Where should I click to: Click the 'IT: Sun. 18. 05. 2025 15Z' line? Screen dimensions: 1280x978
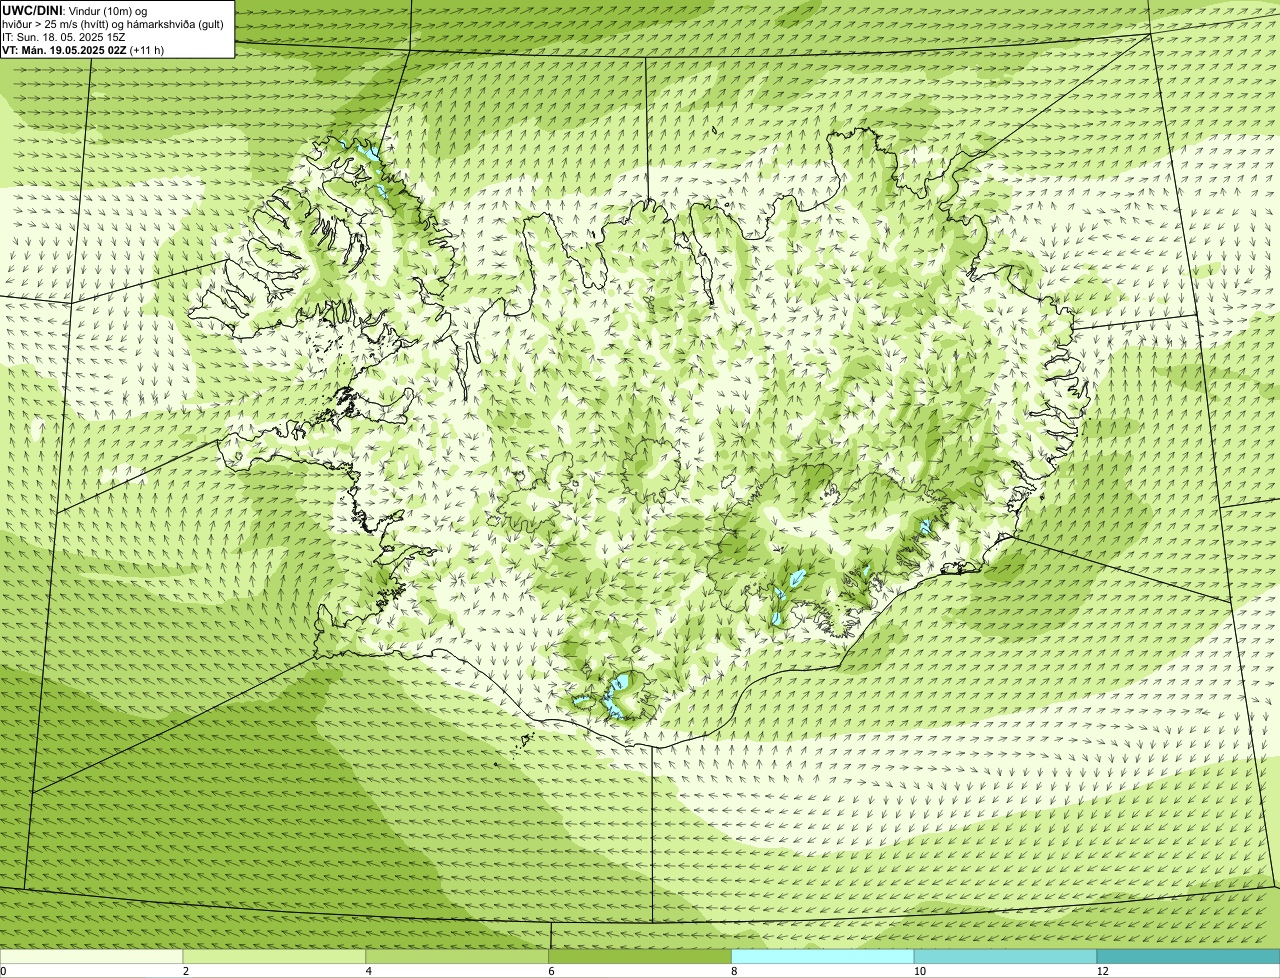tap(63, 36)
